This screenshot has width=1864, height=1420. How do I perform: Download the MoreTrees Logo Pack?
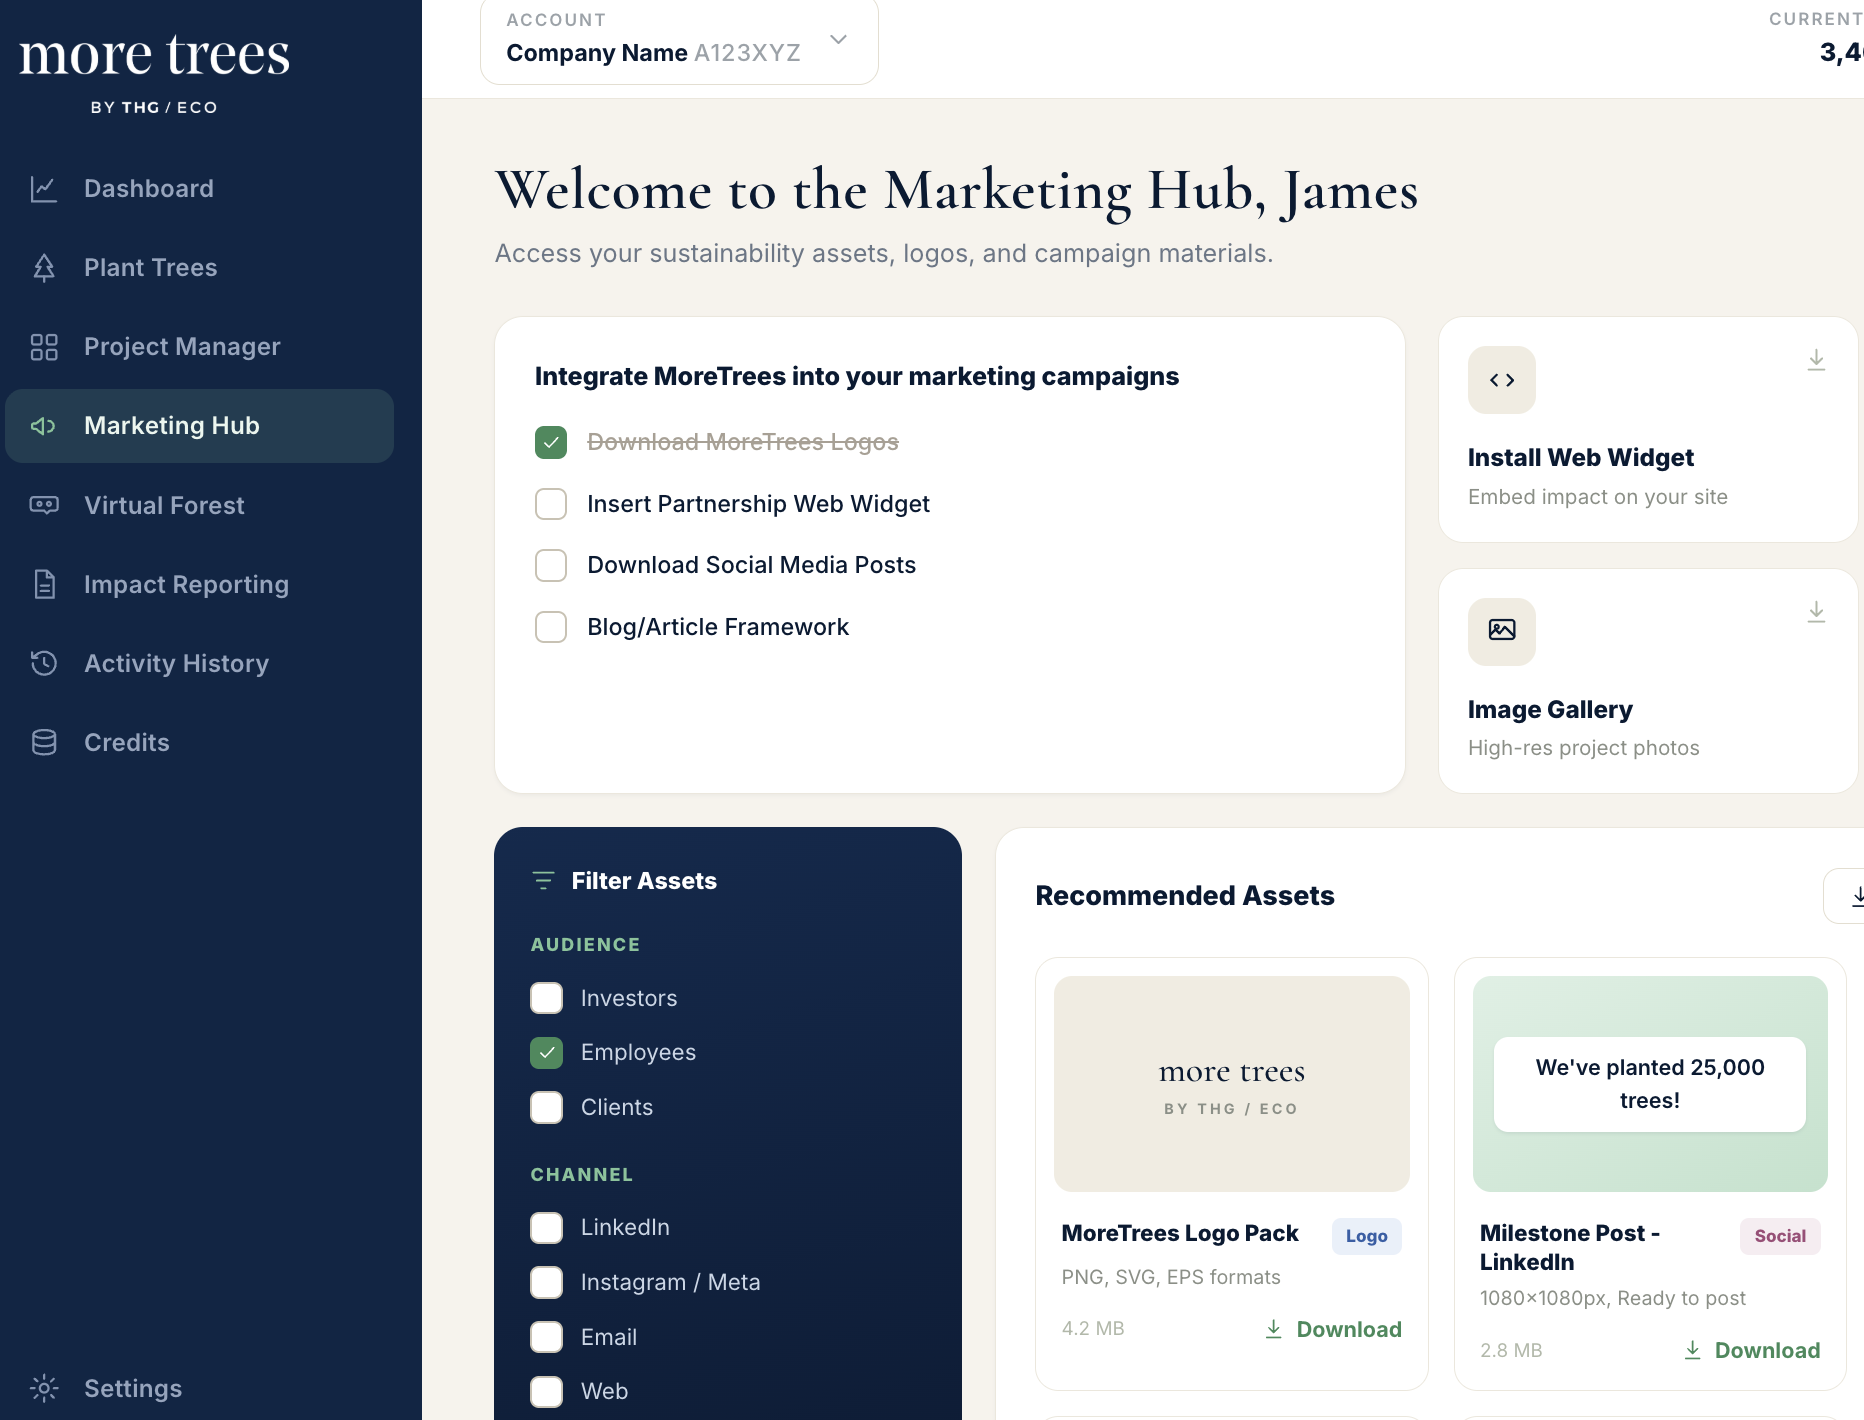coord(1333,1329)
